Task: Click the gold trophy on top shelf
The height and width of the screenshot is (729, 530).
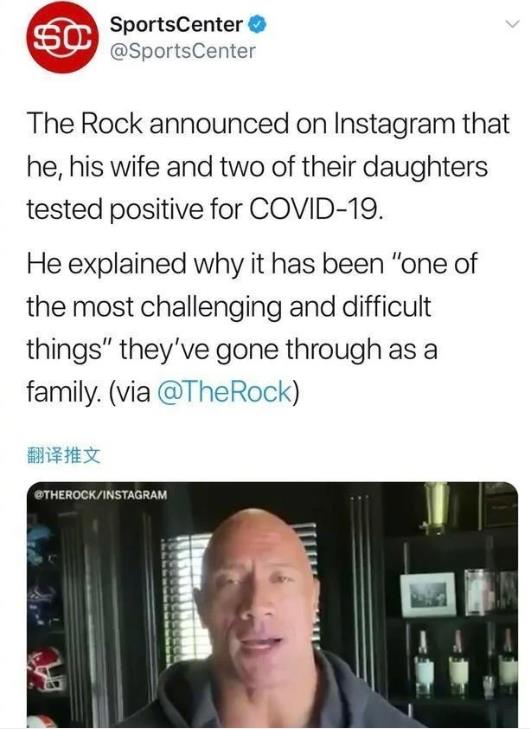Action: tap(436, 506)
